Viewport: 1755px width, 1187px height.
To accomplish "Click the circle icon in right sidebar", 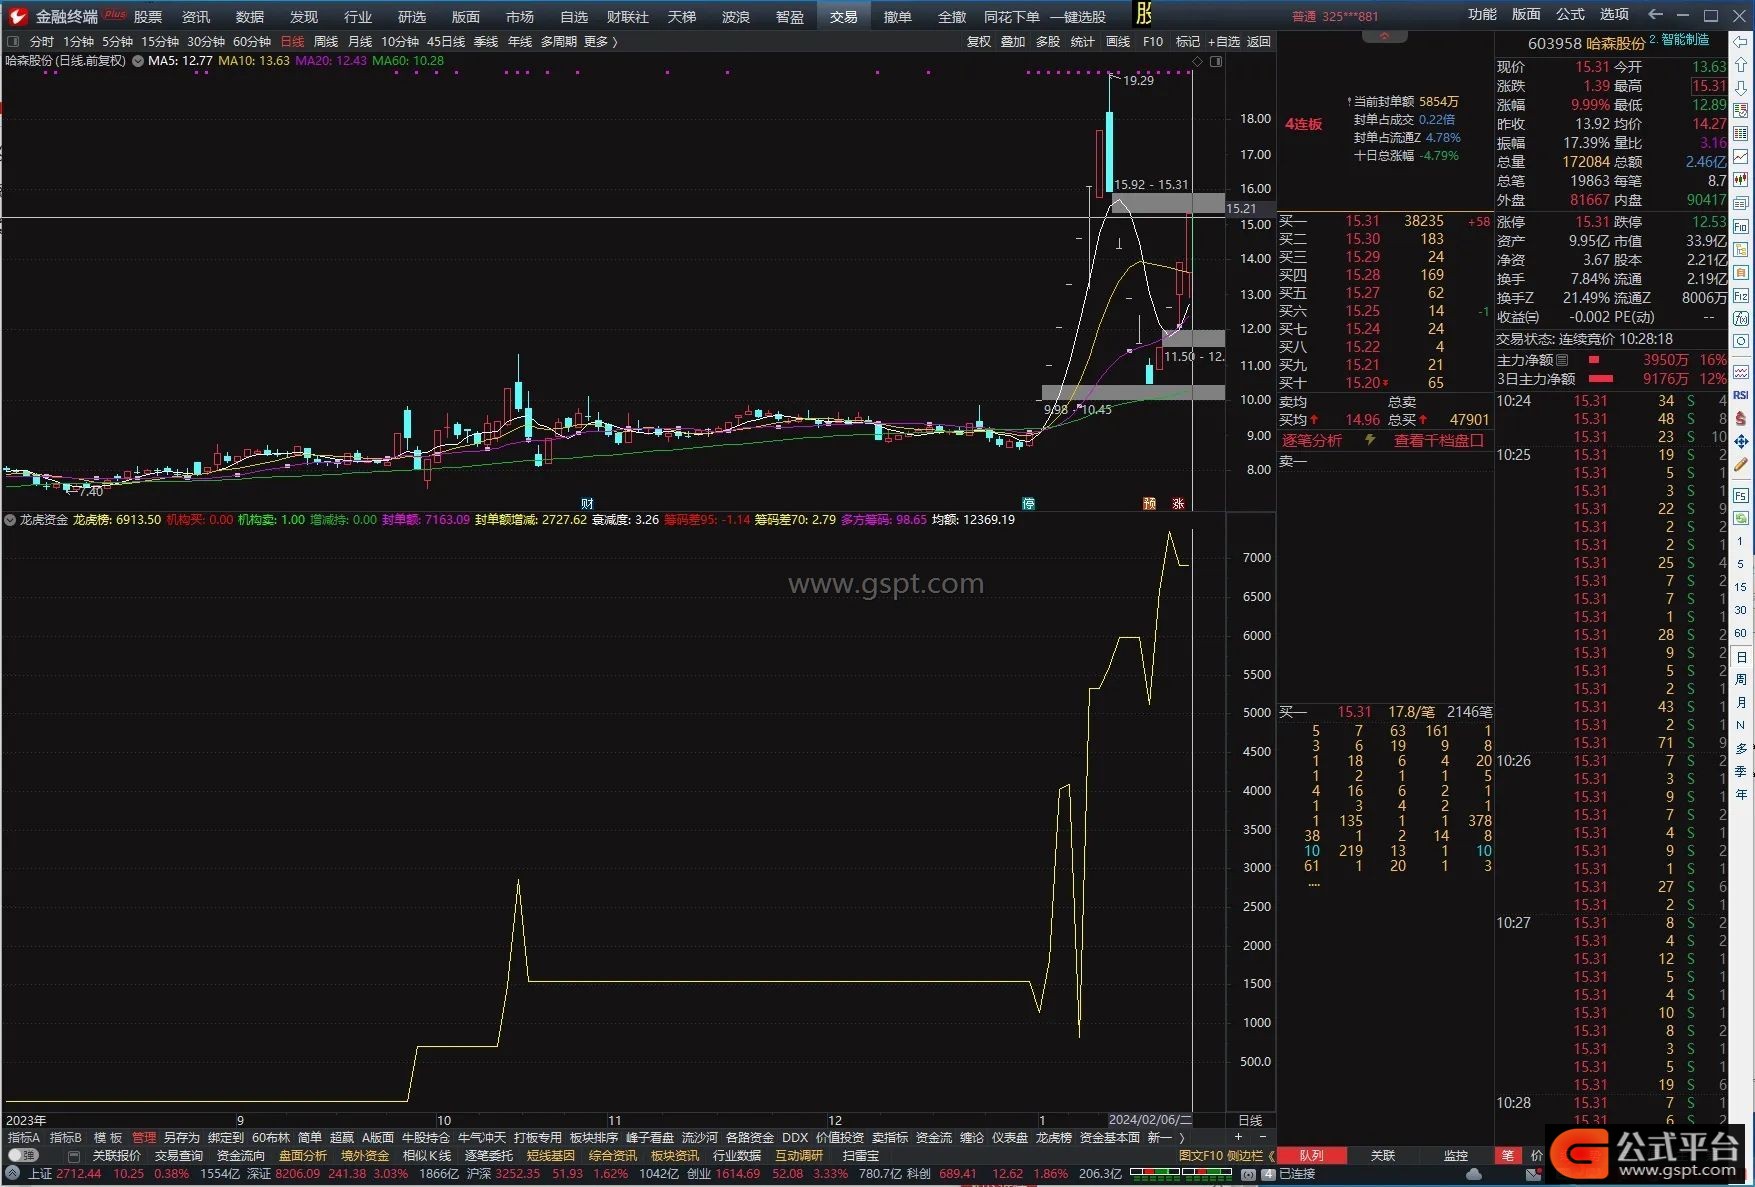I will tap(1741, 342).
